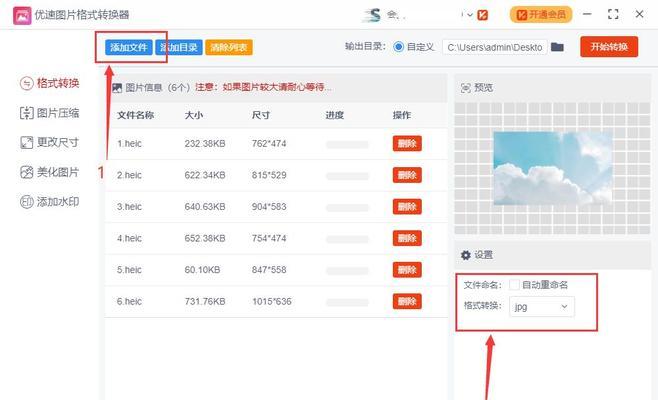Click the S logo icon in title bar

click(x=372, y=15)
